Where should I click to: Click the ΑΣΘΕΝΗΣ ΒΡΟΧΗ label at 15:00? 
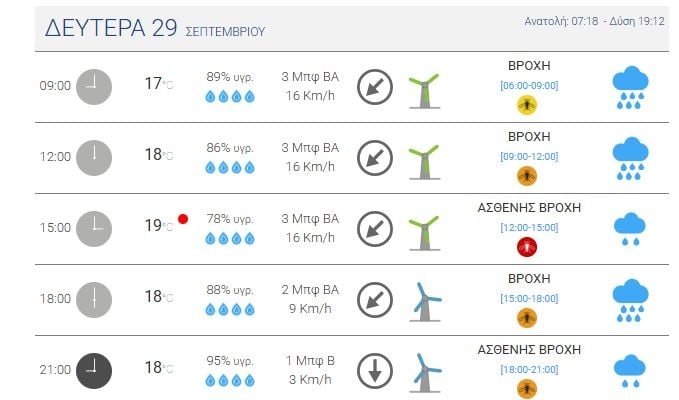coord(529,208)
